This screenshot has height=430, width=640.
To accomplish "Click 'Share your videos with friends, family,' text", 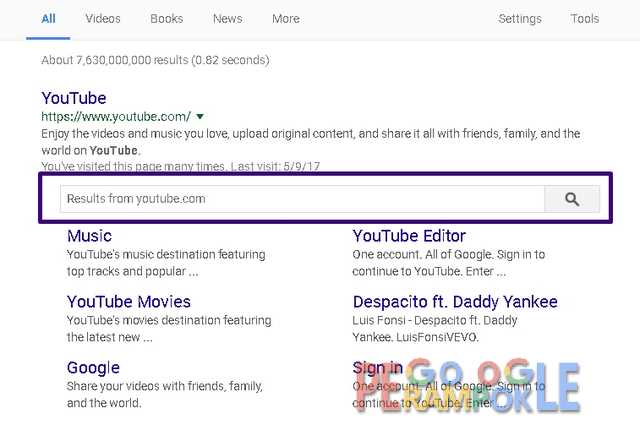I will [x=165, y=386].
